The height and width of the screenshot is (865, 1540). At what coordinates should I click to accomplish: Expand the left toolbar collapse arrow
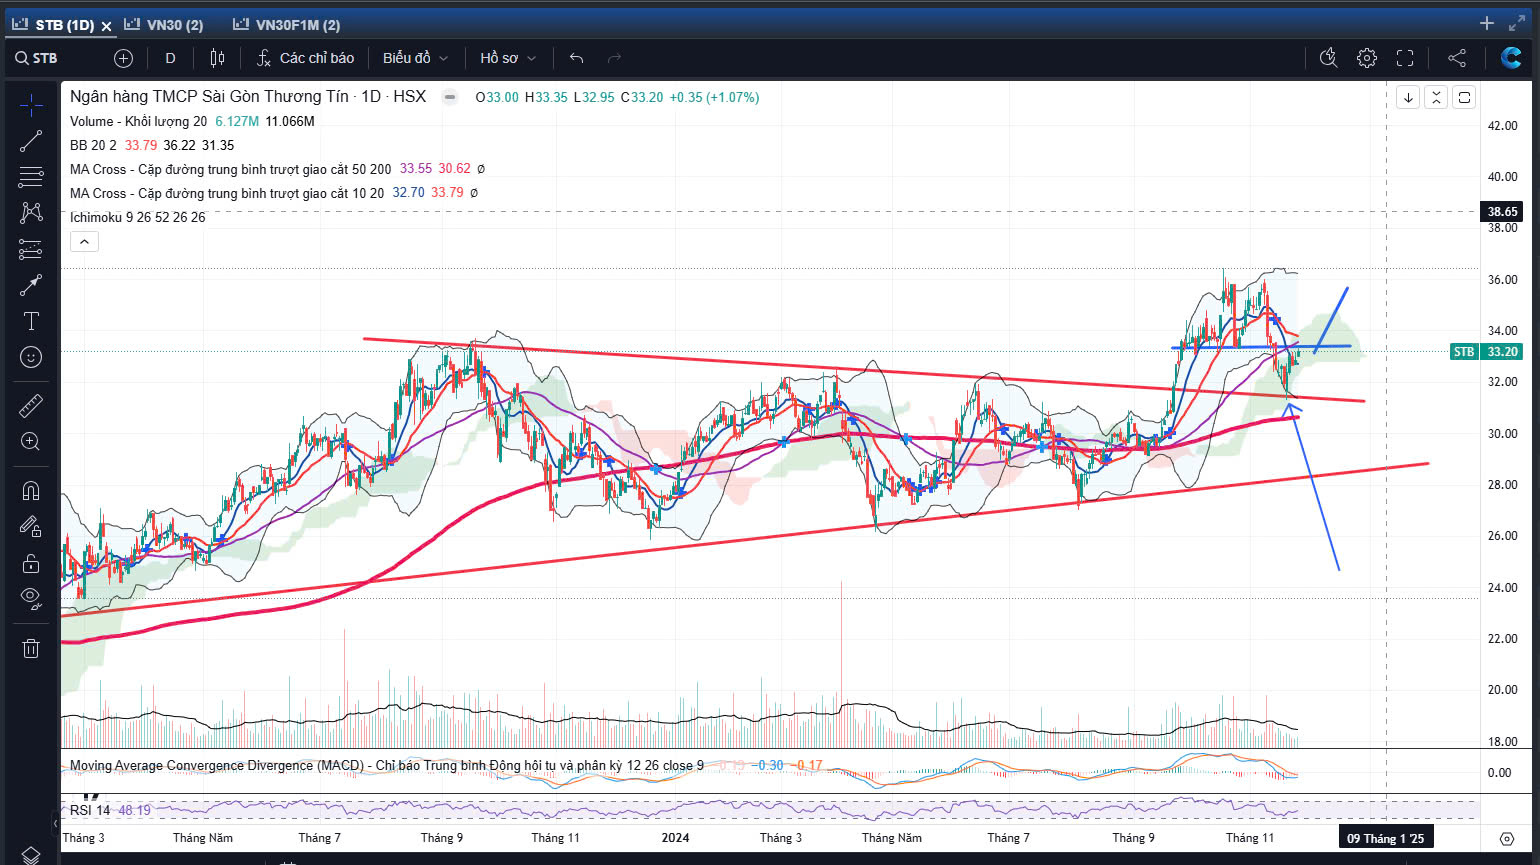pos(55,823)
